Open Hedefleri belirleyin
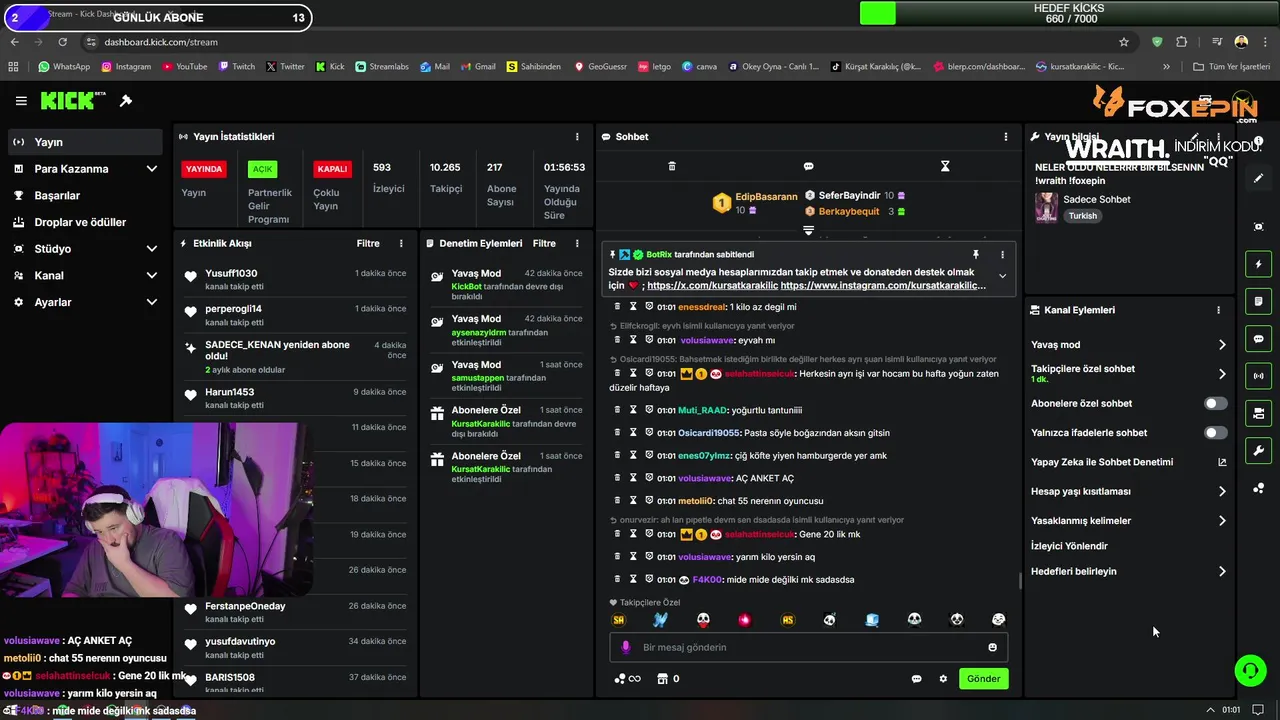 pyautogui.click(x=1129, y=572)
